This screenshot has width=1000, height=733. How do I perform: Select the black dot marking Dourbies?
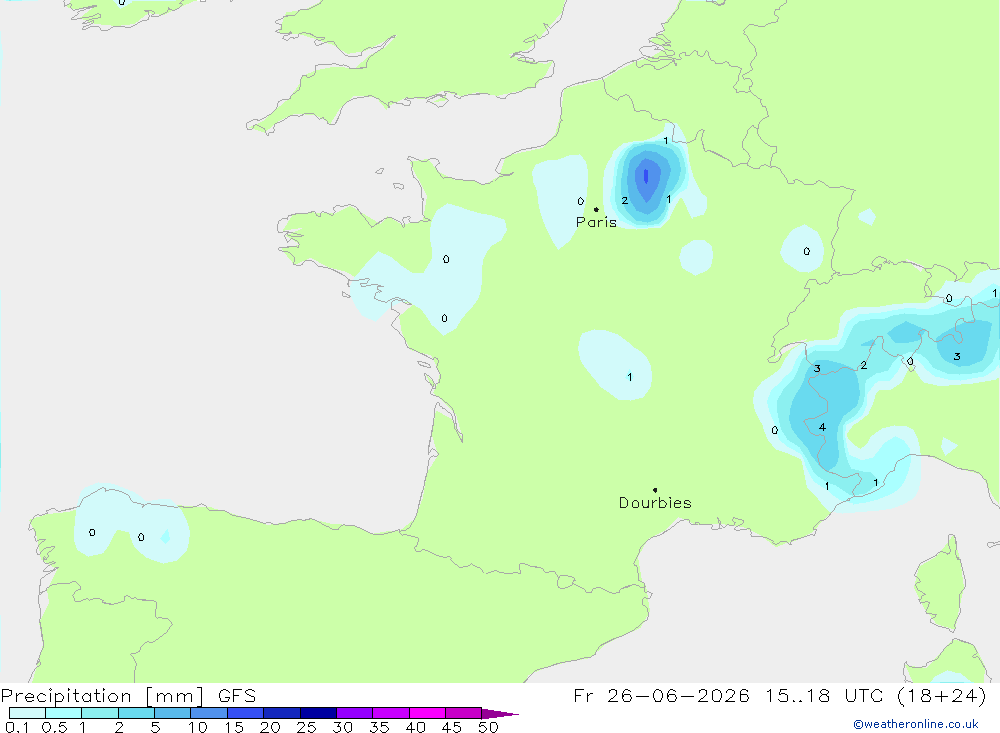click(x=655, y=490)
